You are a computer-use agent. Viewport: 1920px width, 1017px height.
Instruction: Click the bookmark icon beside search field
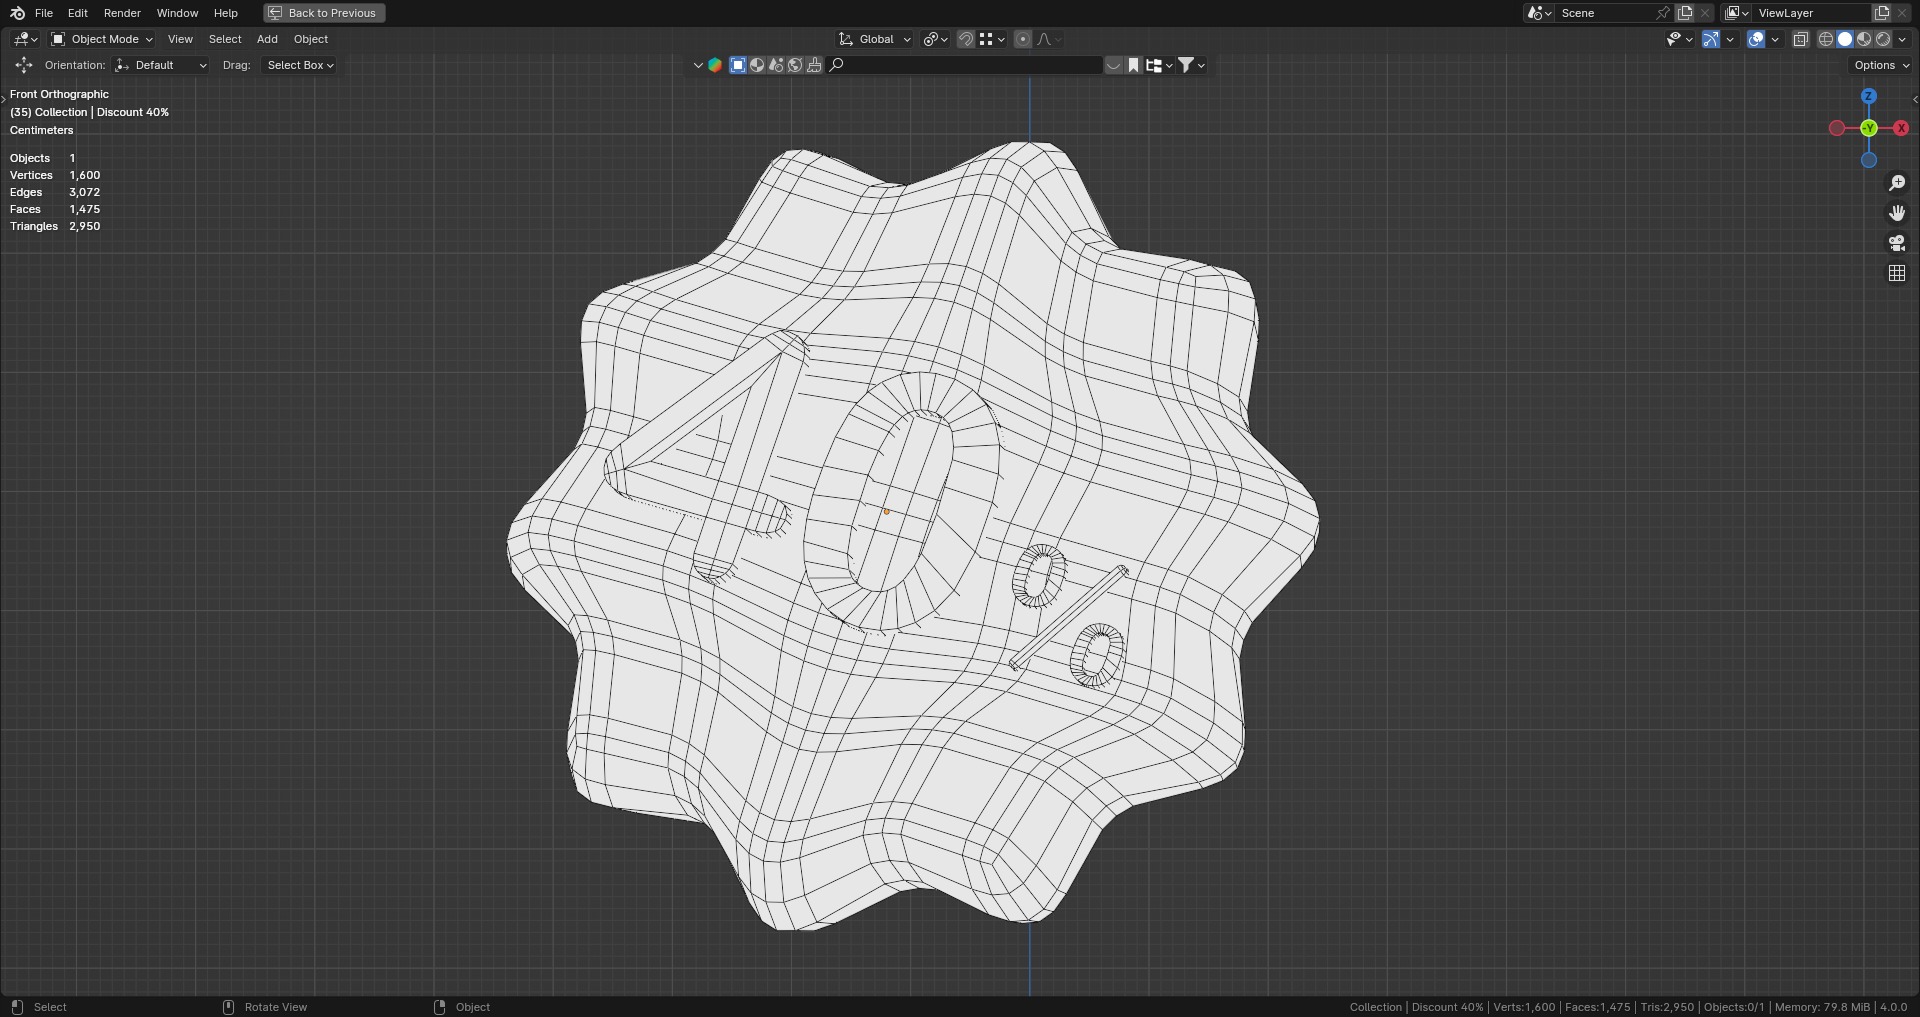pyautogui.click(x=1133, y=65)
